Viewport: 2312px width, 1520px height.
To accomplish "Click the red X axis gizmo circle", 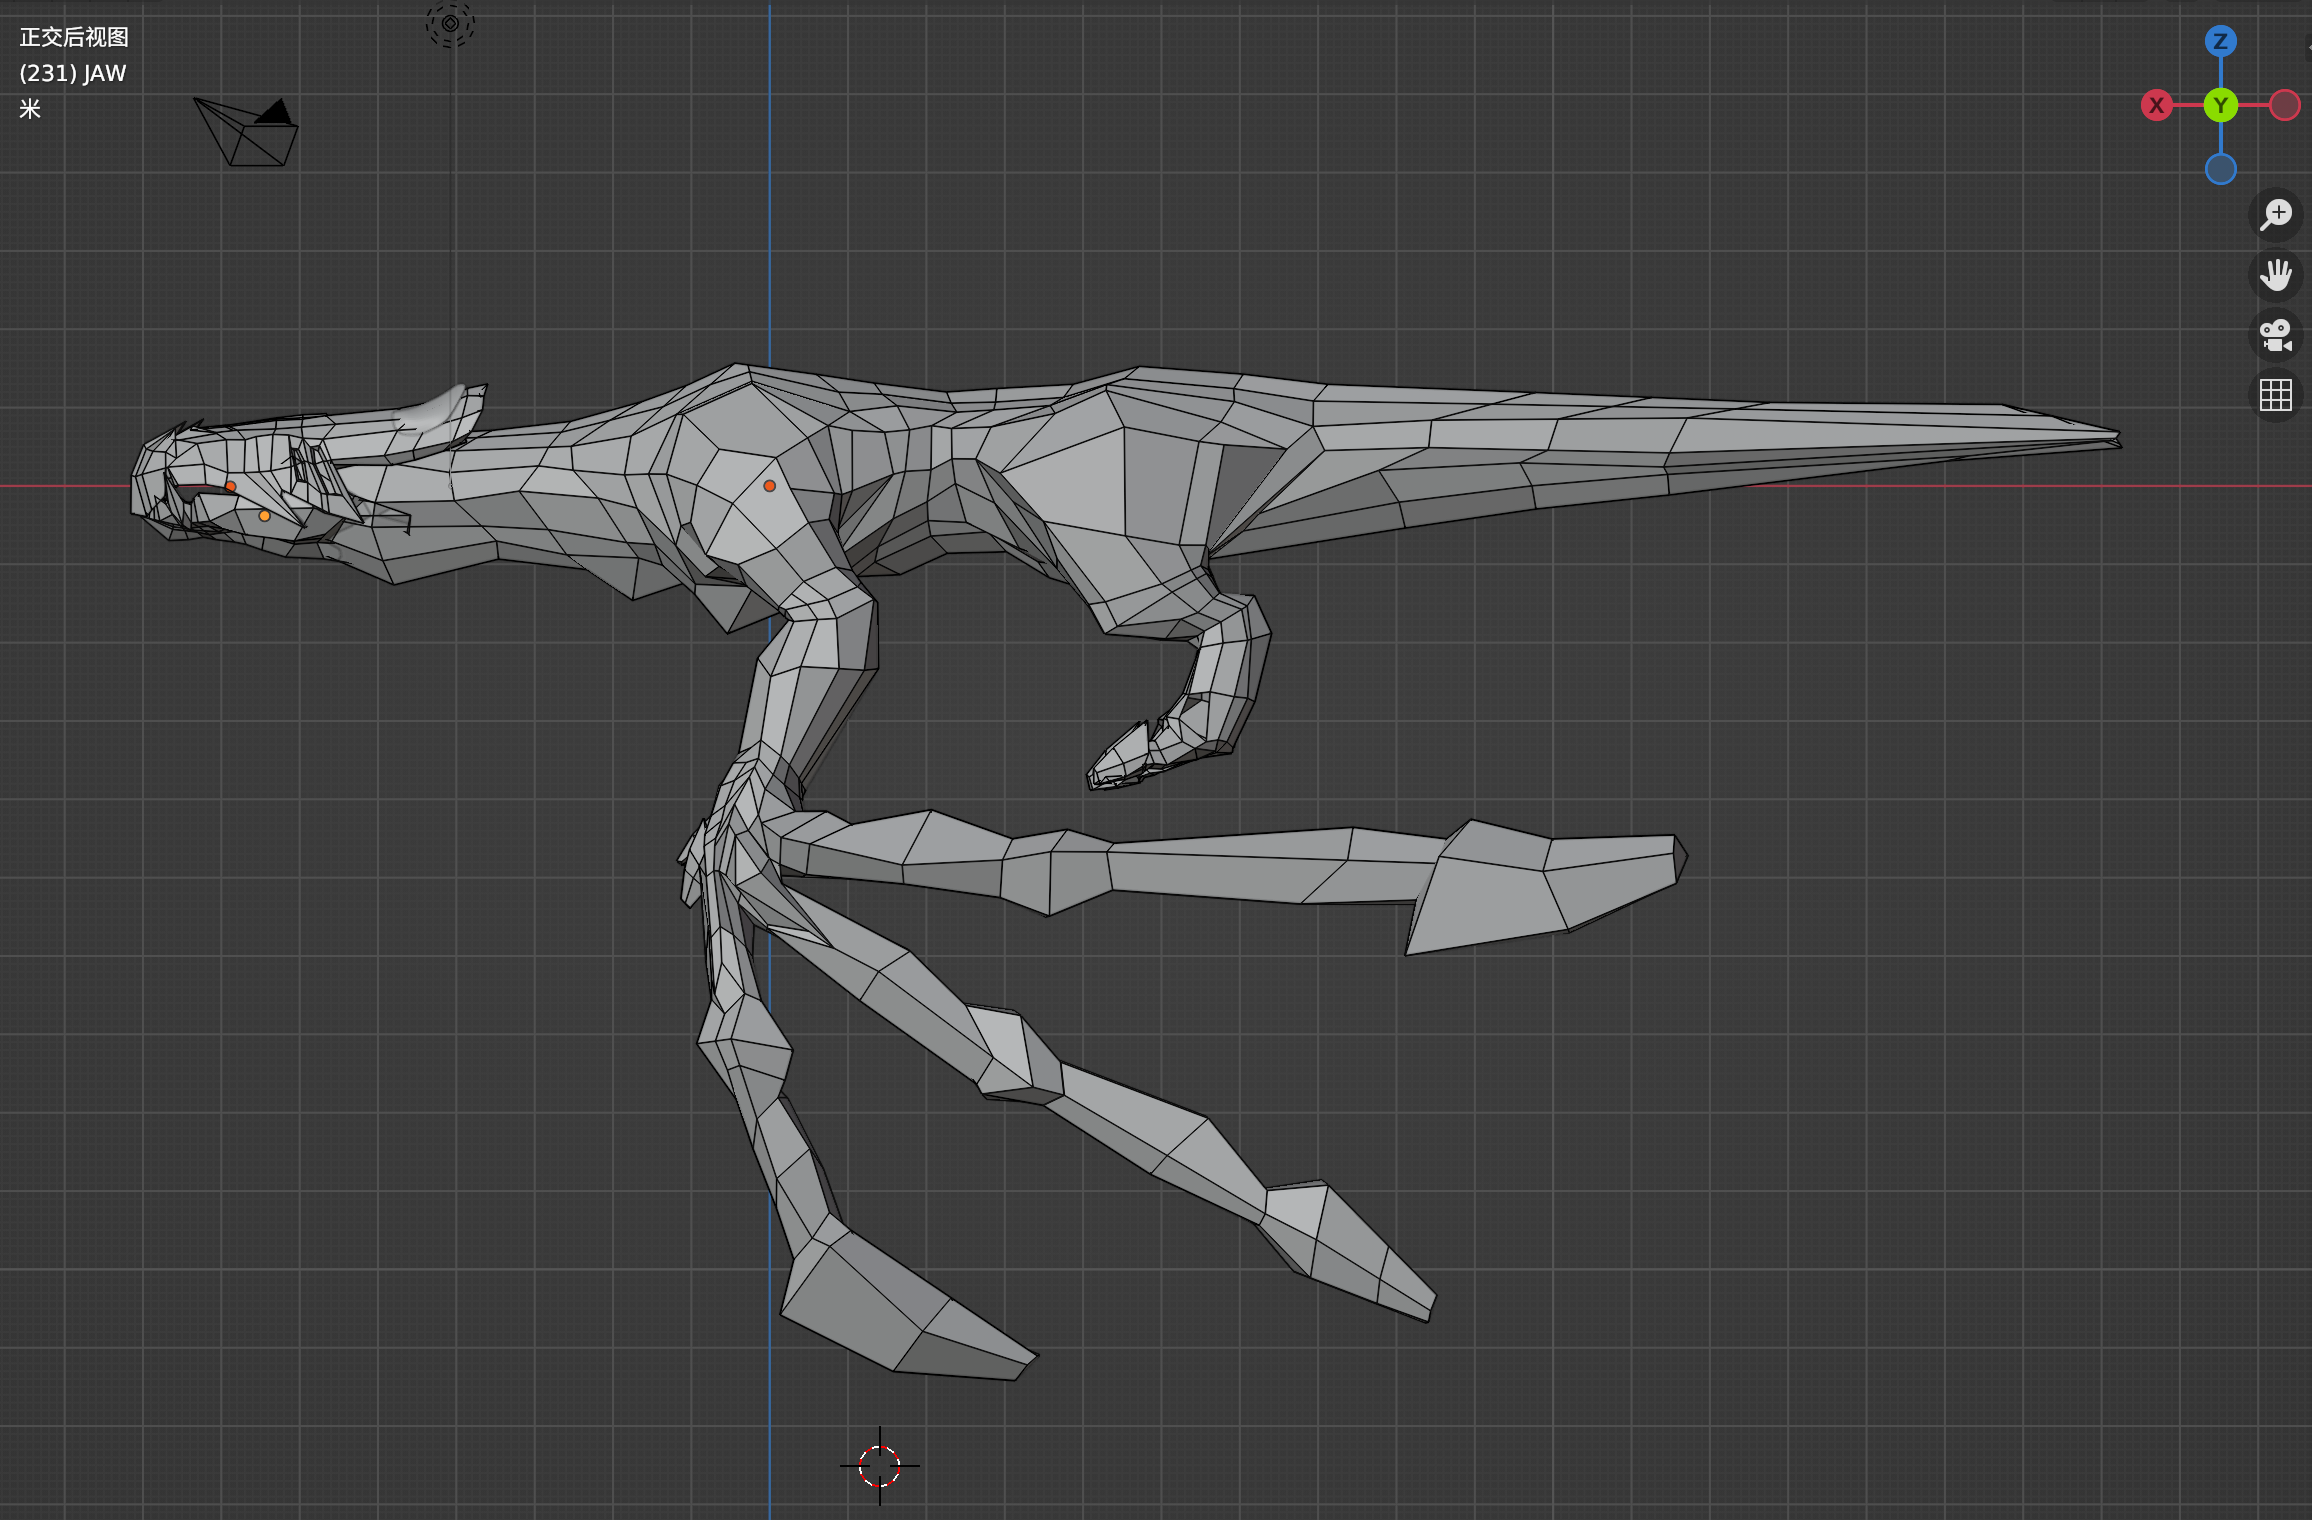I will pyautogui.click(x=2156, y=105).
